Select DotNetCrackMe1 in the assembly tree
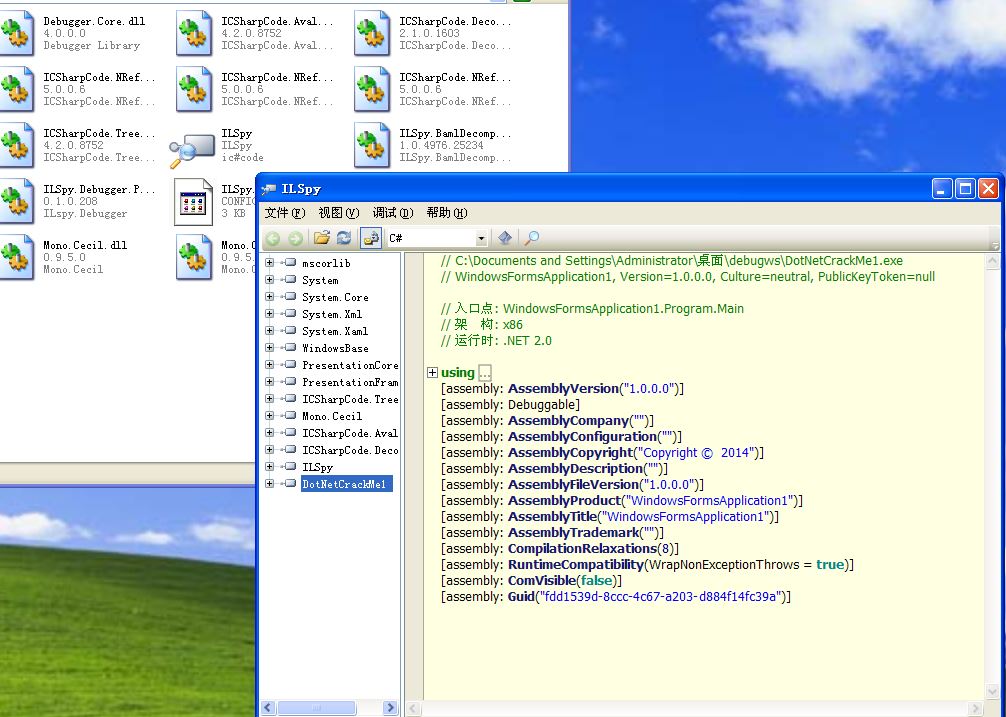Viewport: 1006px width, 717px height. coord(346,484)
